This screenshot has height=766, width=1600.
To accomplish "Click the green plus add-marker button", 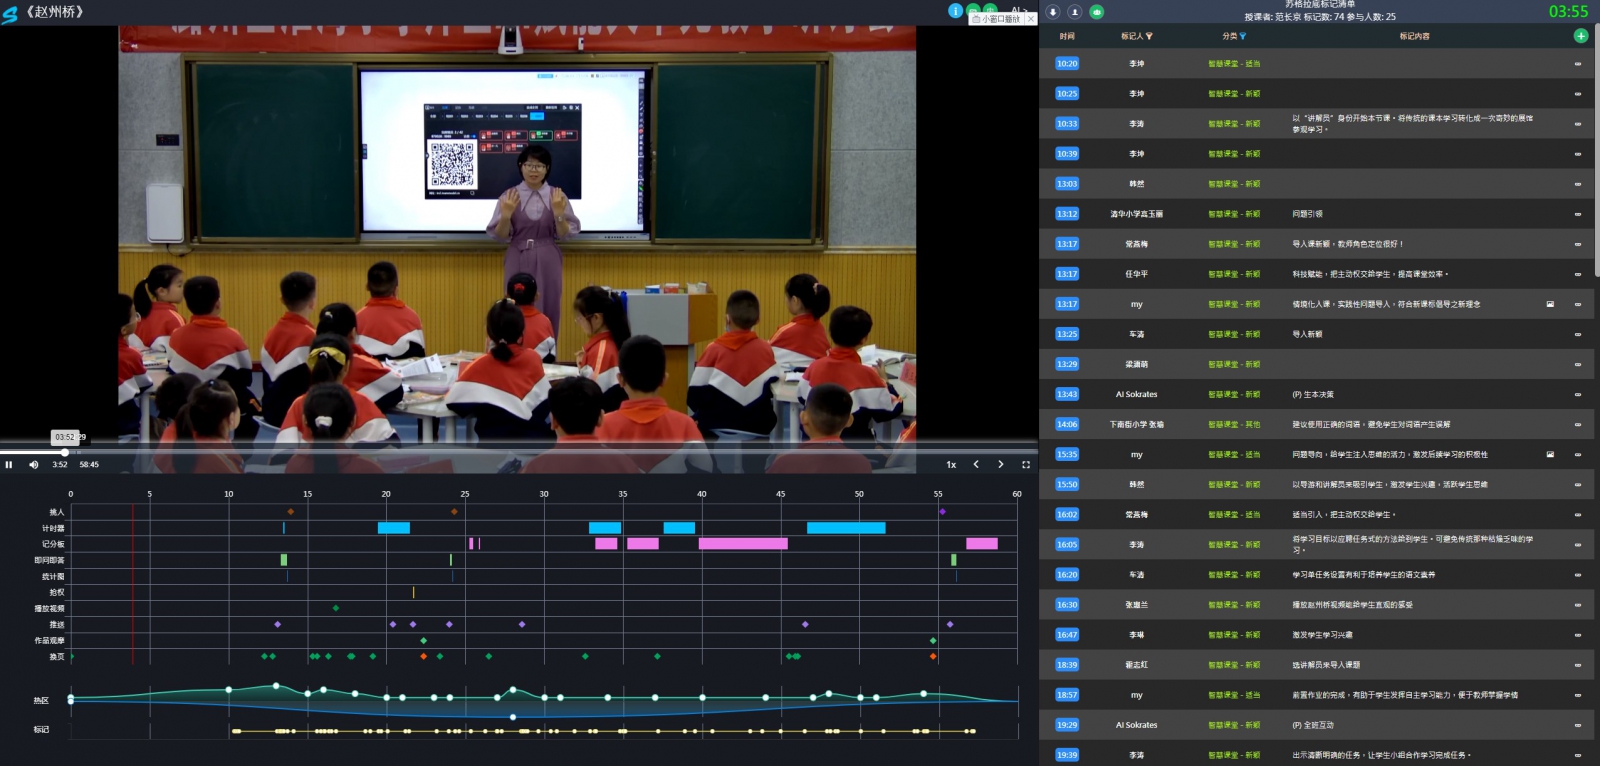I will [x=1580, y=36].
